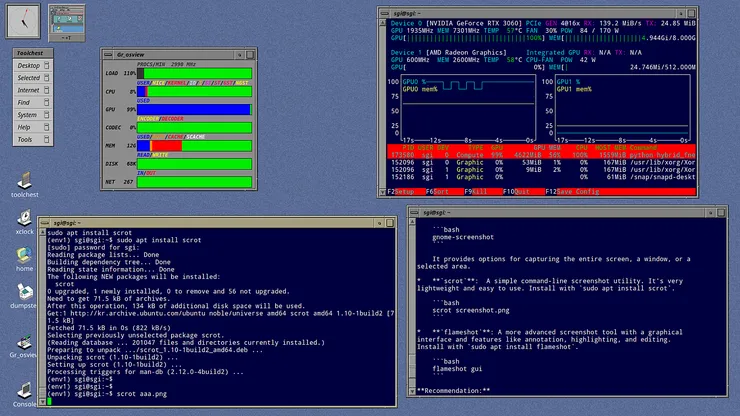Click the CODEC bar in Gr_osview
Viewport: 740px width, 416px height.
tap(194, 128)
